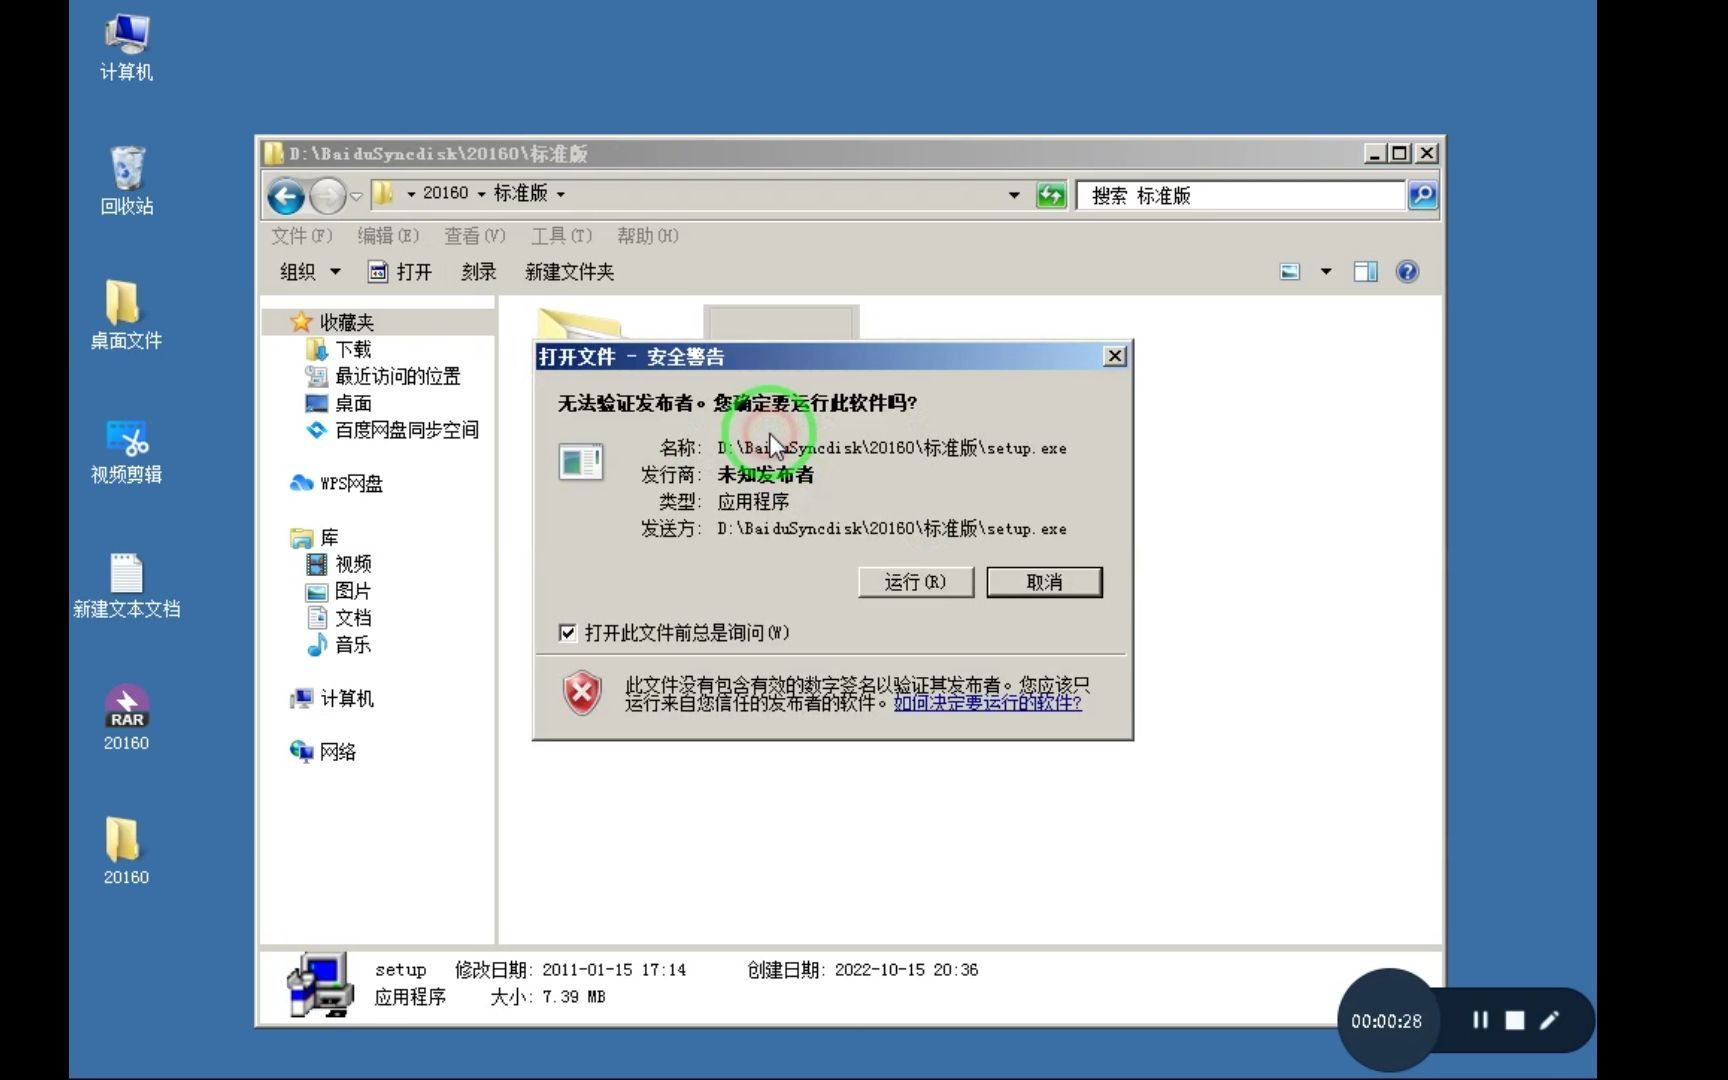
Task: Launch the 视频剪辑 desktop shortcut
Action: click(x=126, y=451)
